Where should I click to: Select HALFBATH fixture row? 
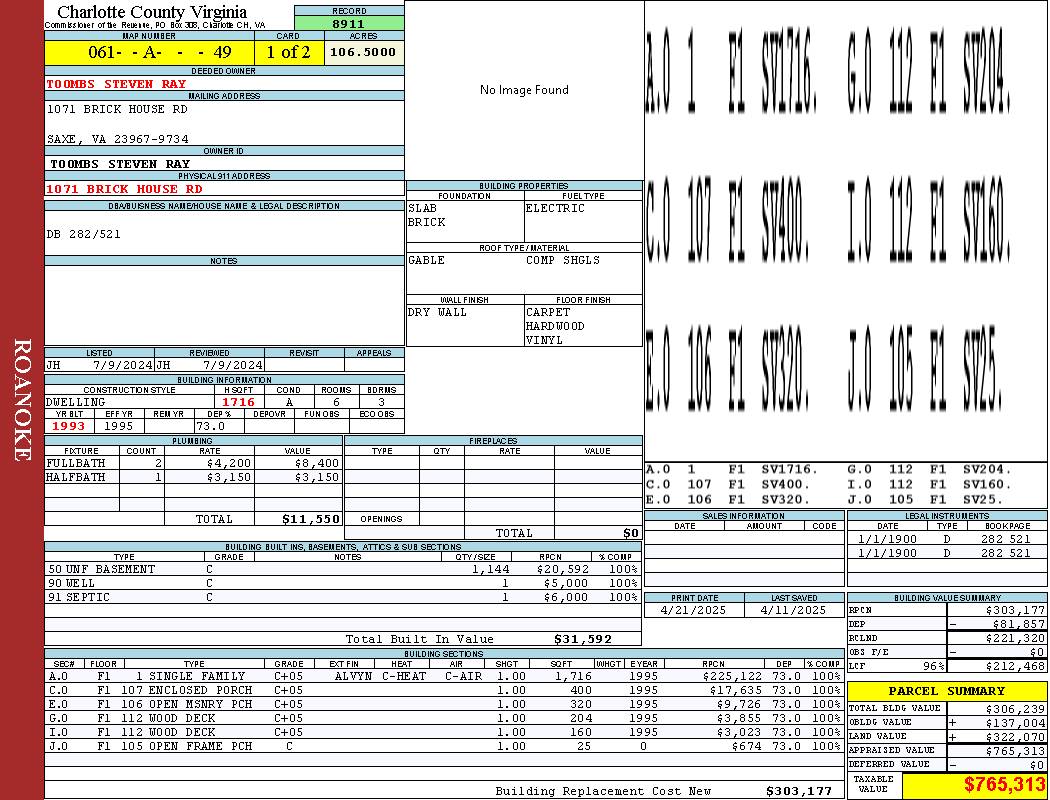coord(193,477)
